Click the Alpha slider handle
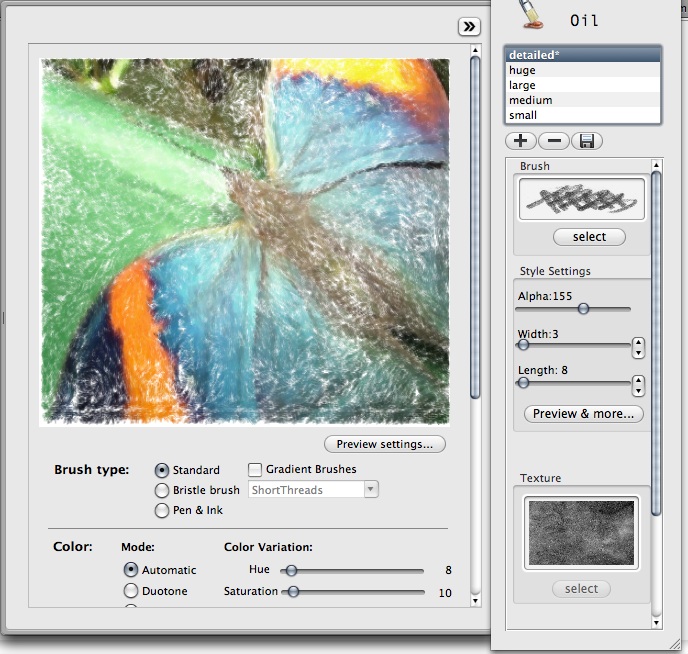The height and width of the screenshot is (654, 688). point(583,309)
